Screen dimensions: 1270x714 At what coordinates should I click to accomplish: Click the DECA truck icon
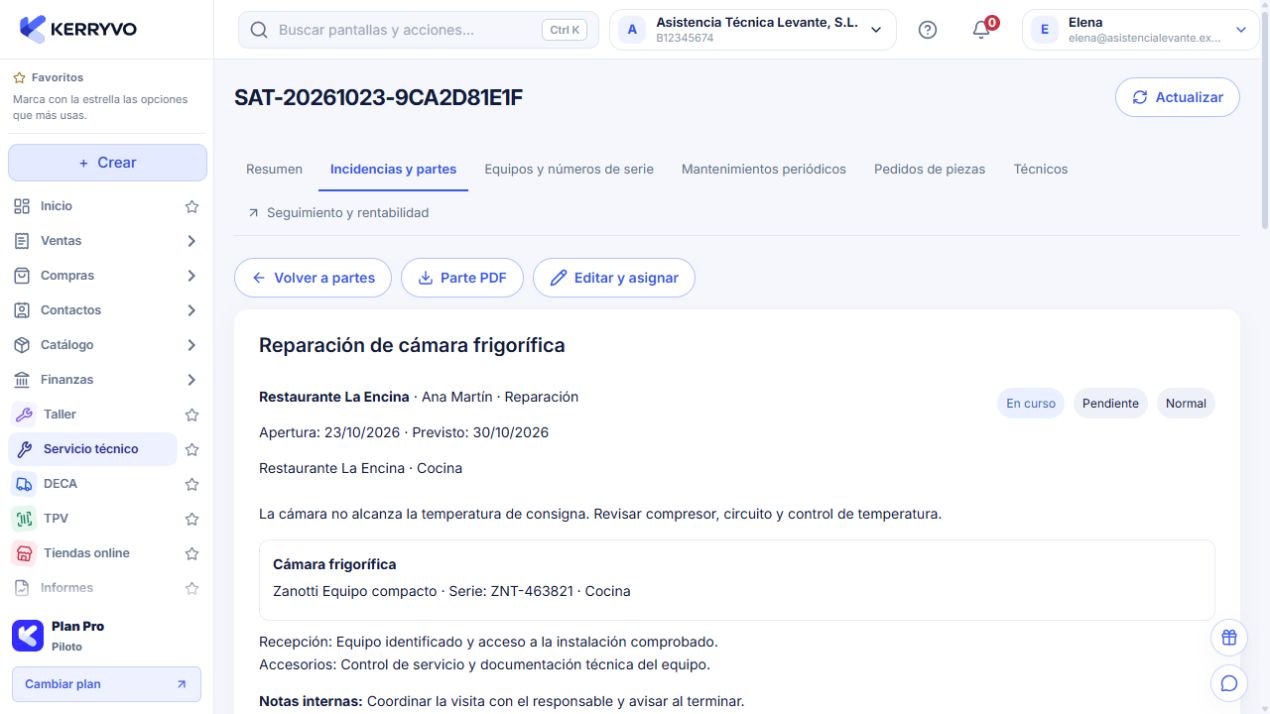coord(24,484)
